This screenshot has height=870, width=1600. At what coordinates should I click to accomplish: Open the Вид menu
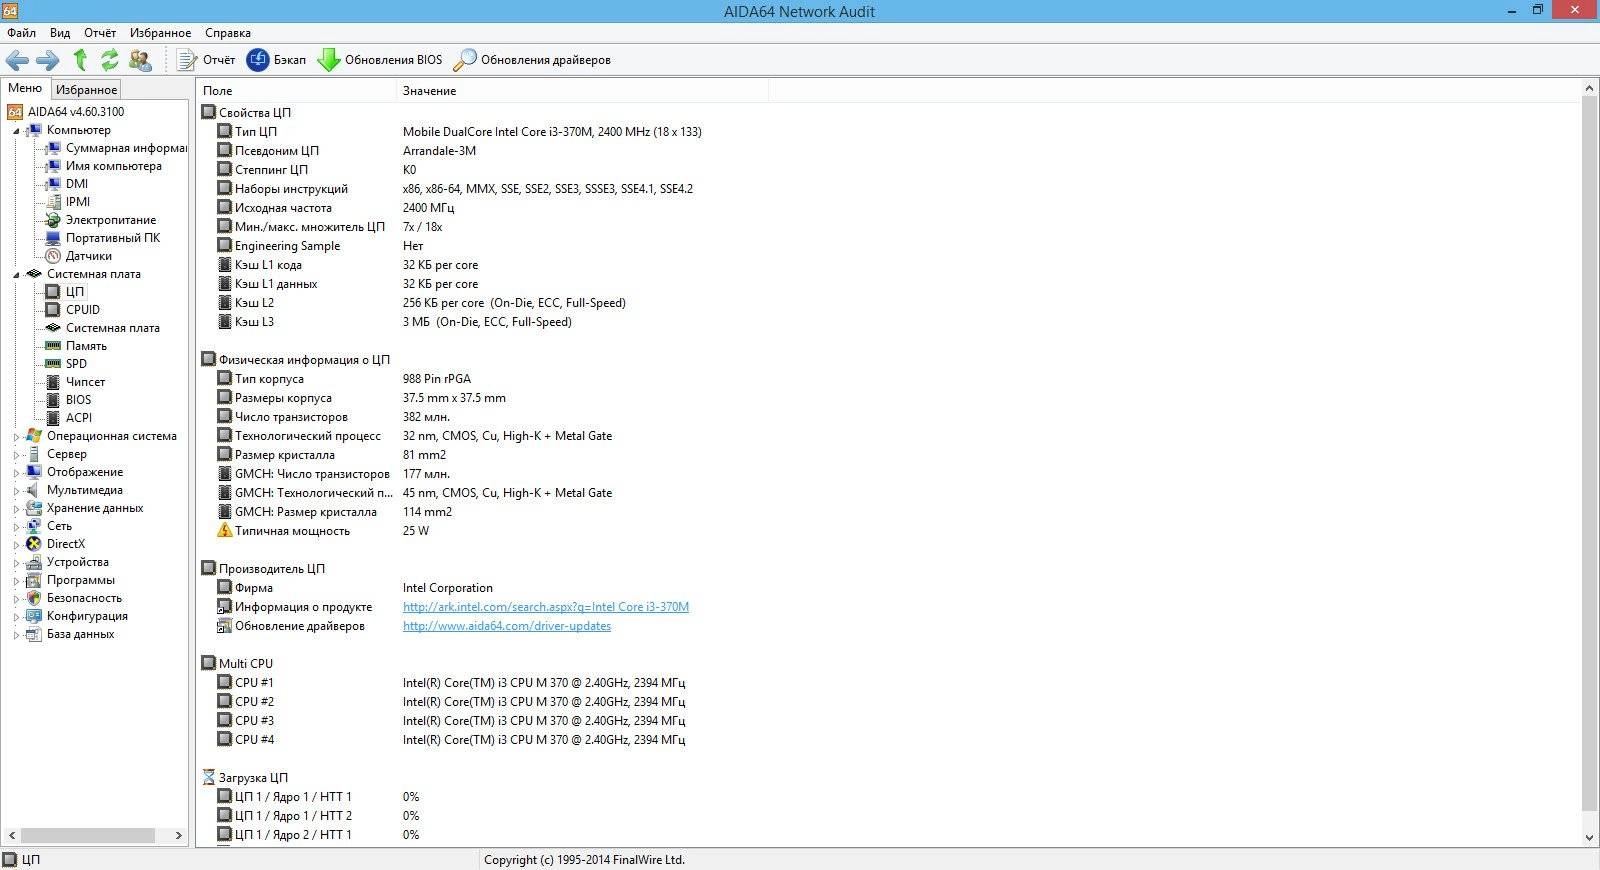click(x=60, y=33)
